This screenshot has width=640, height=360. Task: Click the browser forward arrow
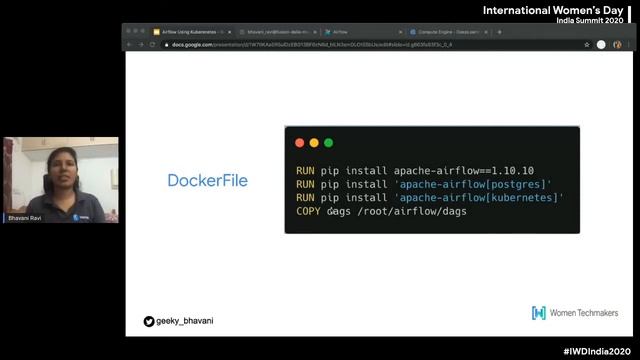141,44
